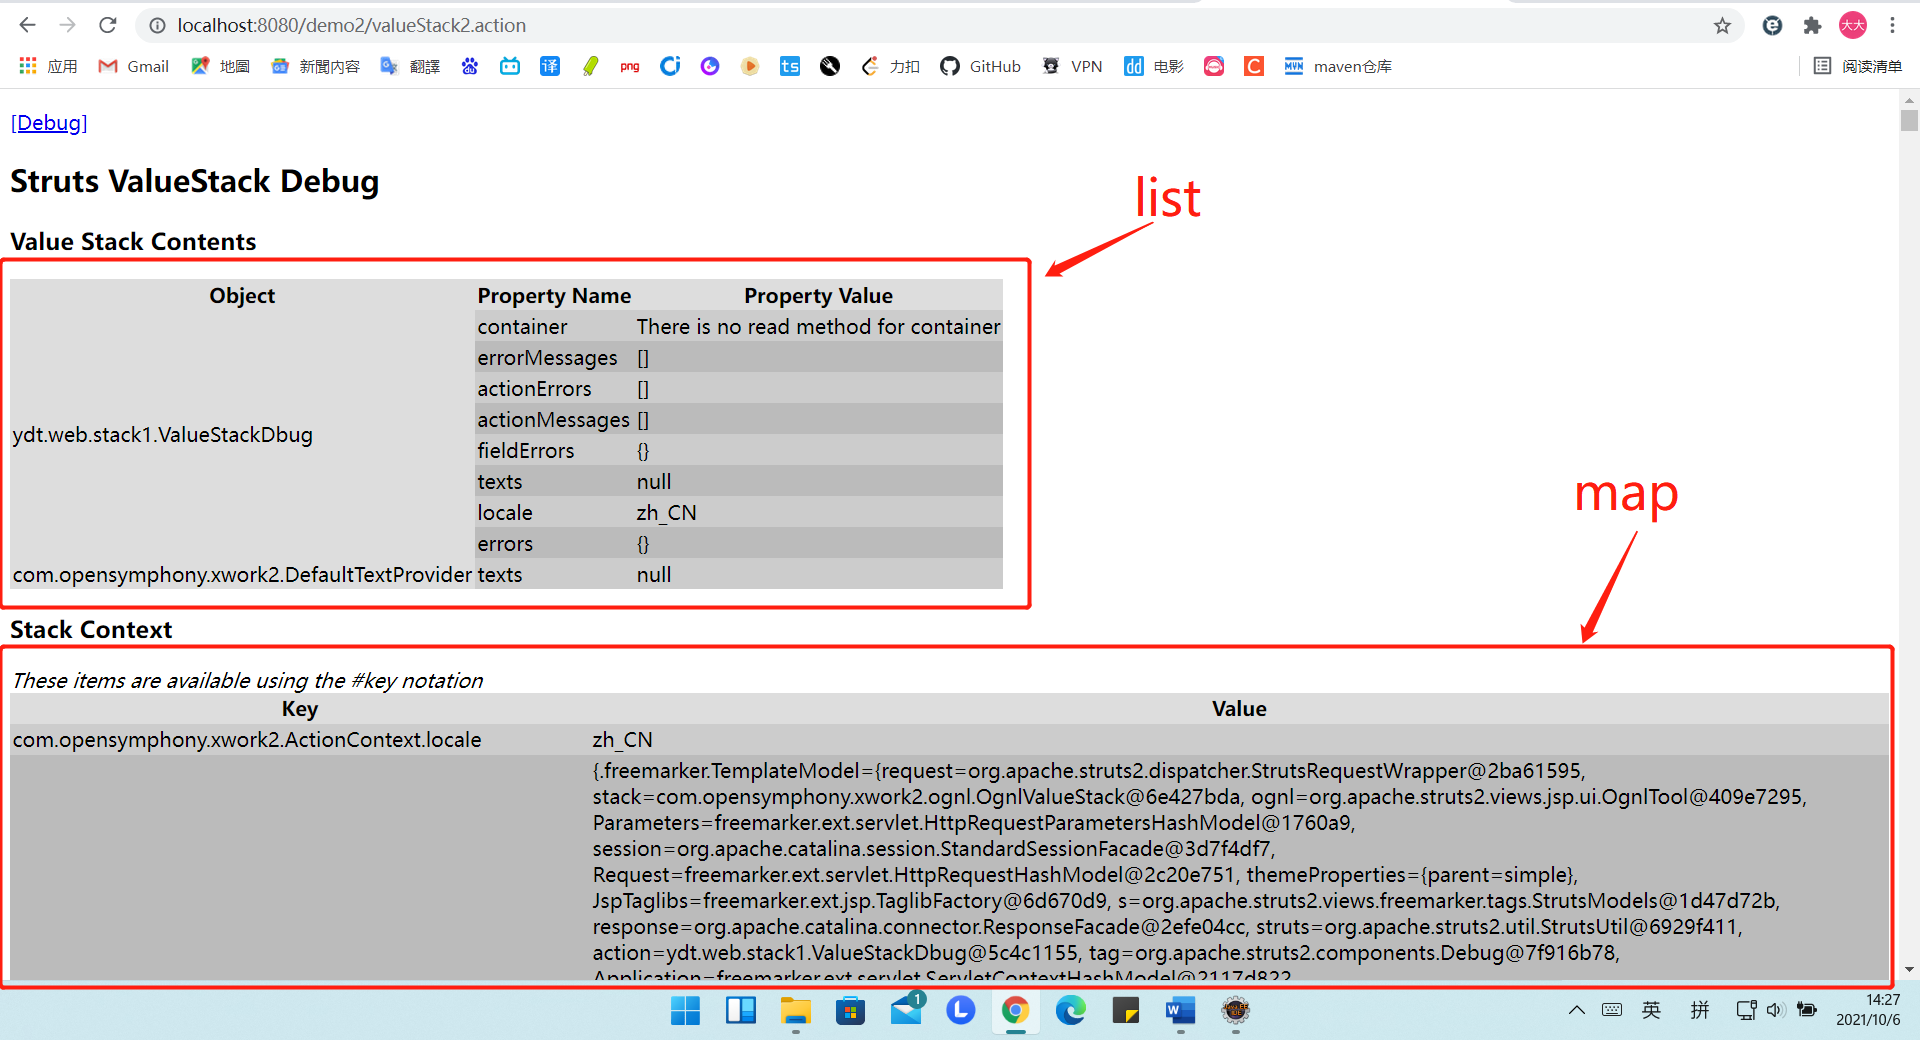
Task: Open the VPN bookmark
Action: 1072,66
